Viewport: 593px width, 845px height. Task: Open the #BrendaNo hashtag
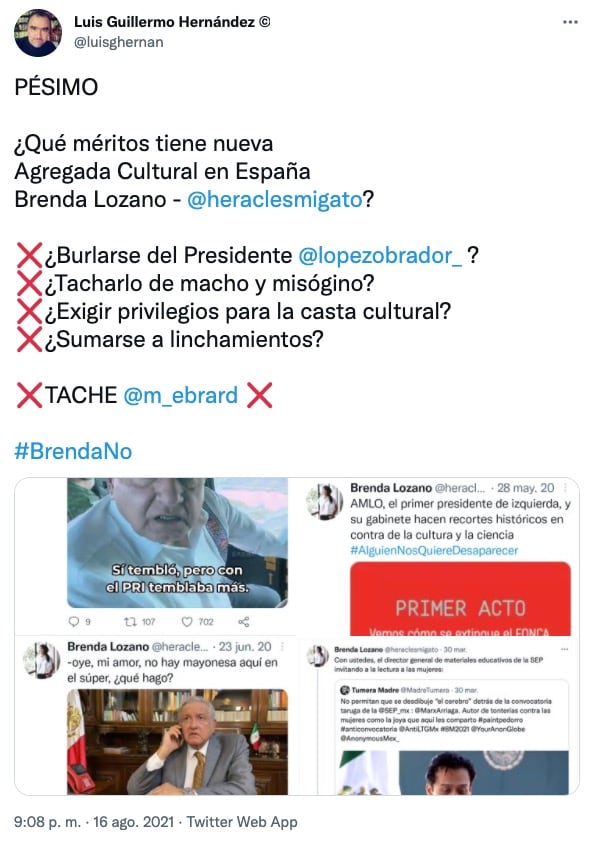(x=73, y=452)
